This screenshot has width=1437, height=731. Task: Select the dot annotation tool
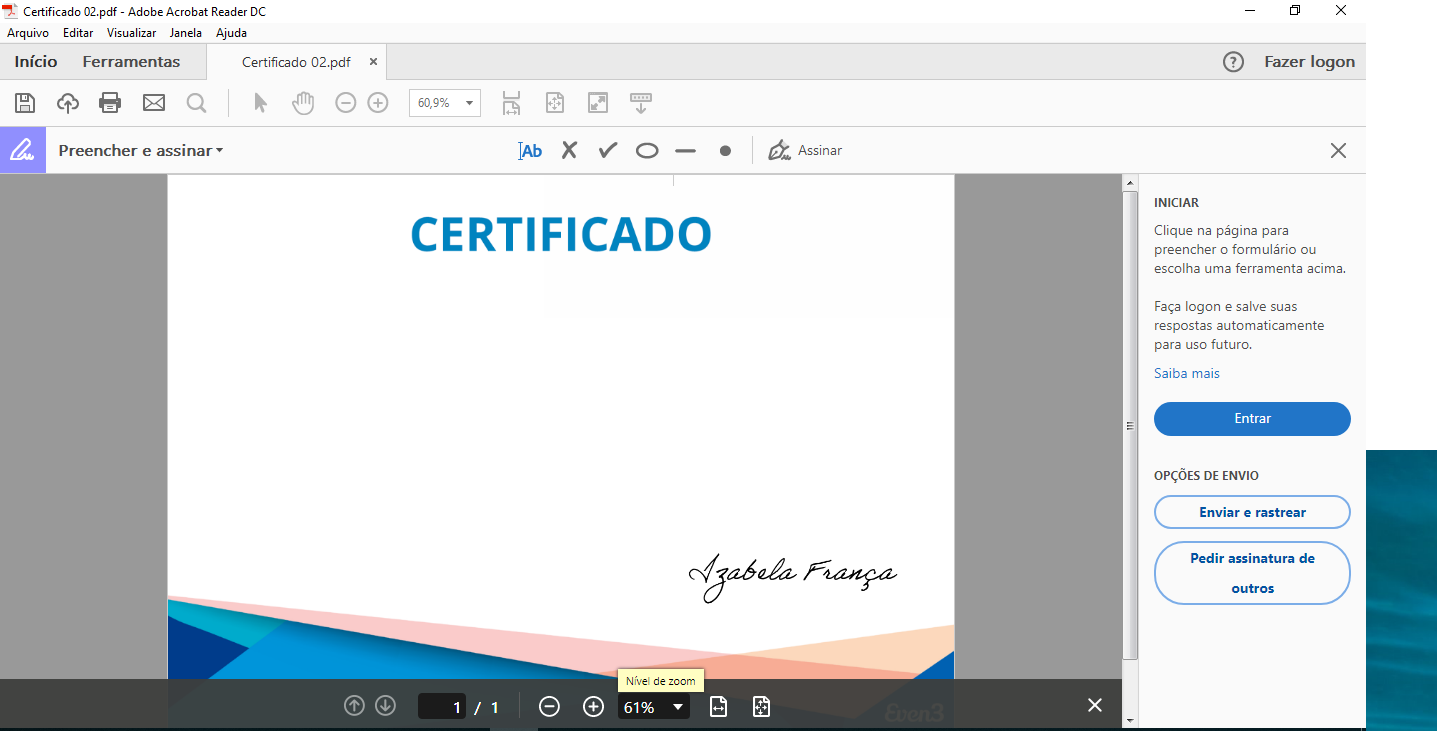coord(725,151)
